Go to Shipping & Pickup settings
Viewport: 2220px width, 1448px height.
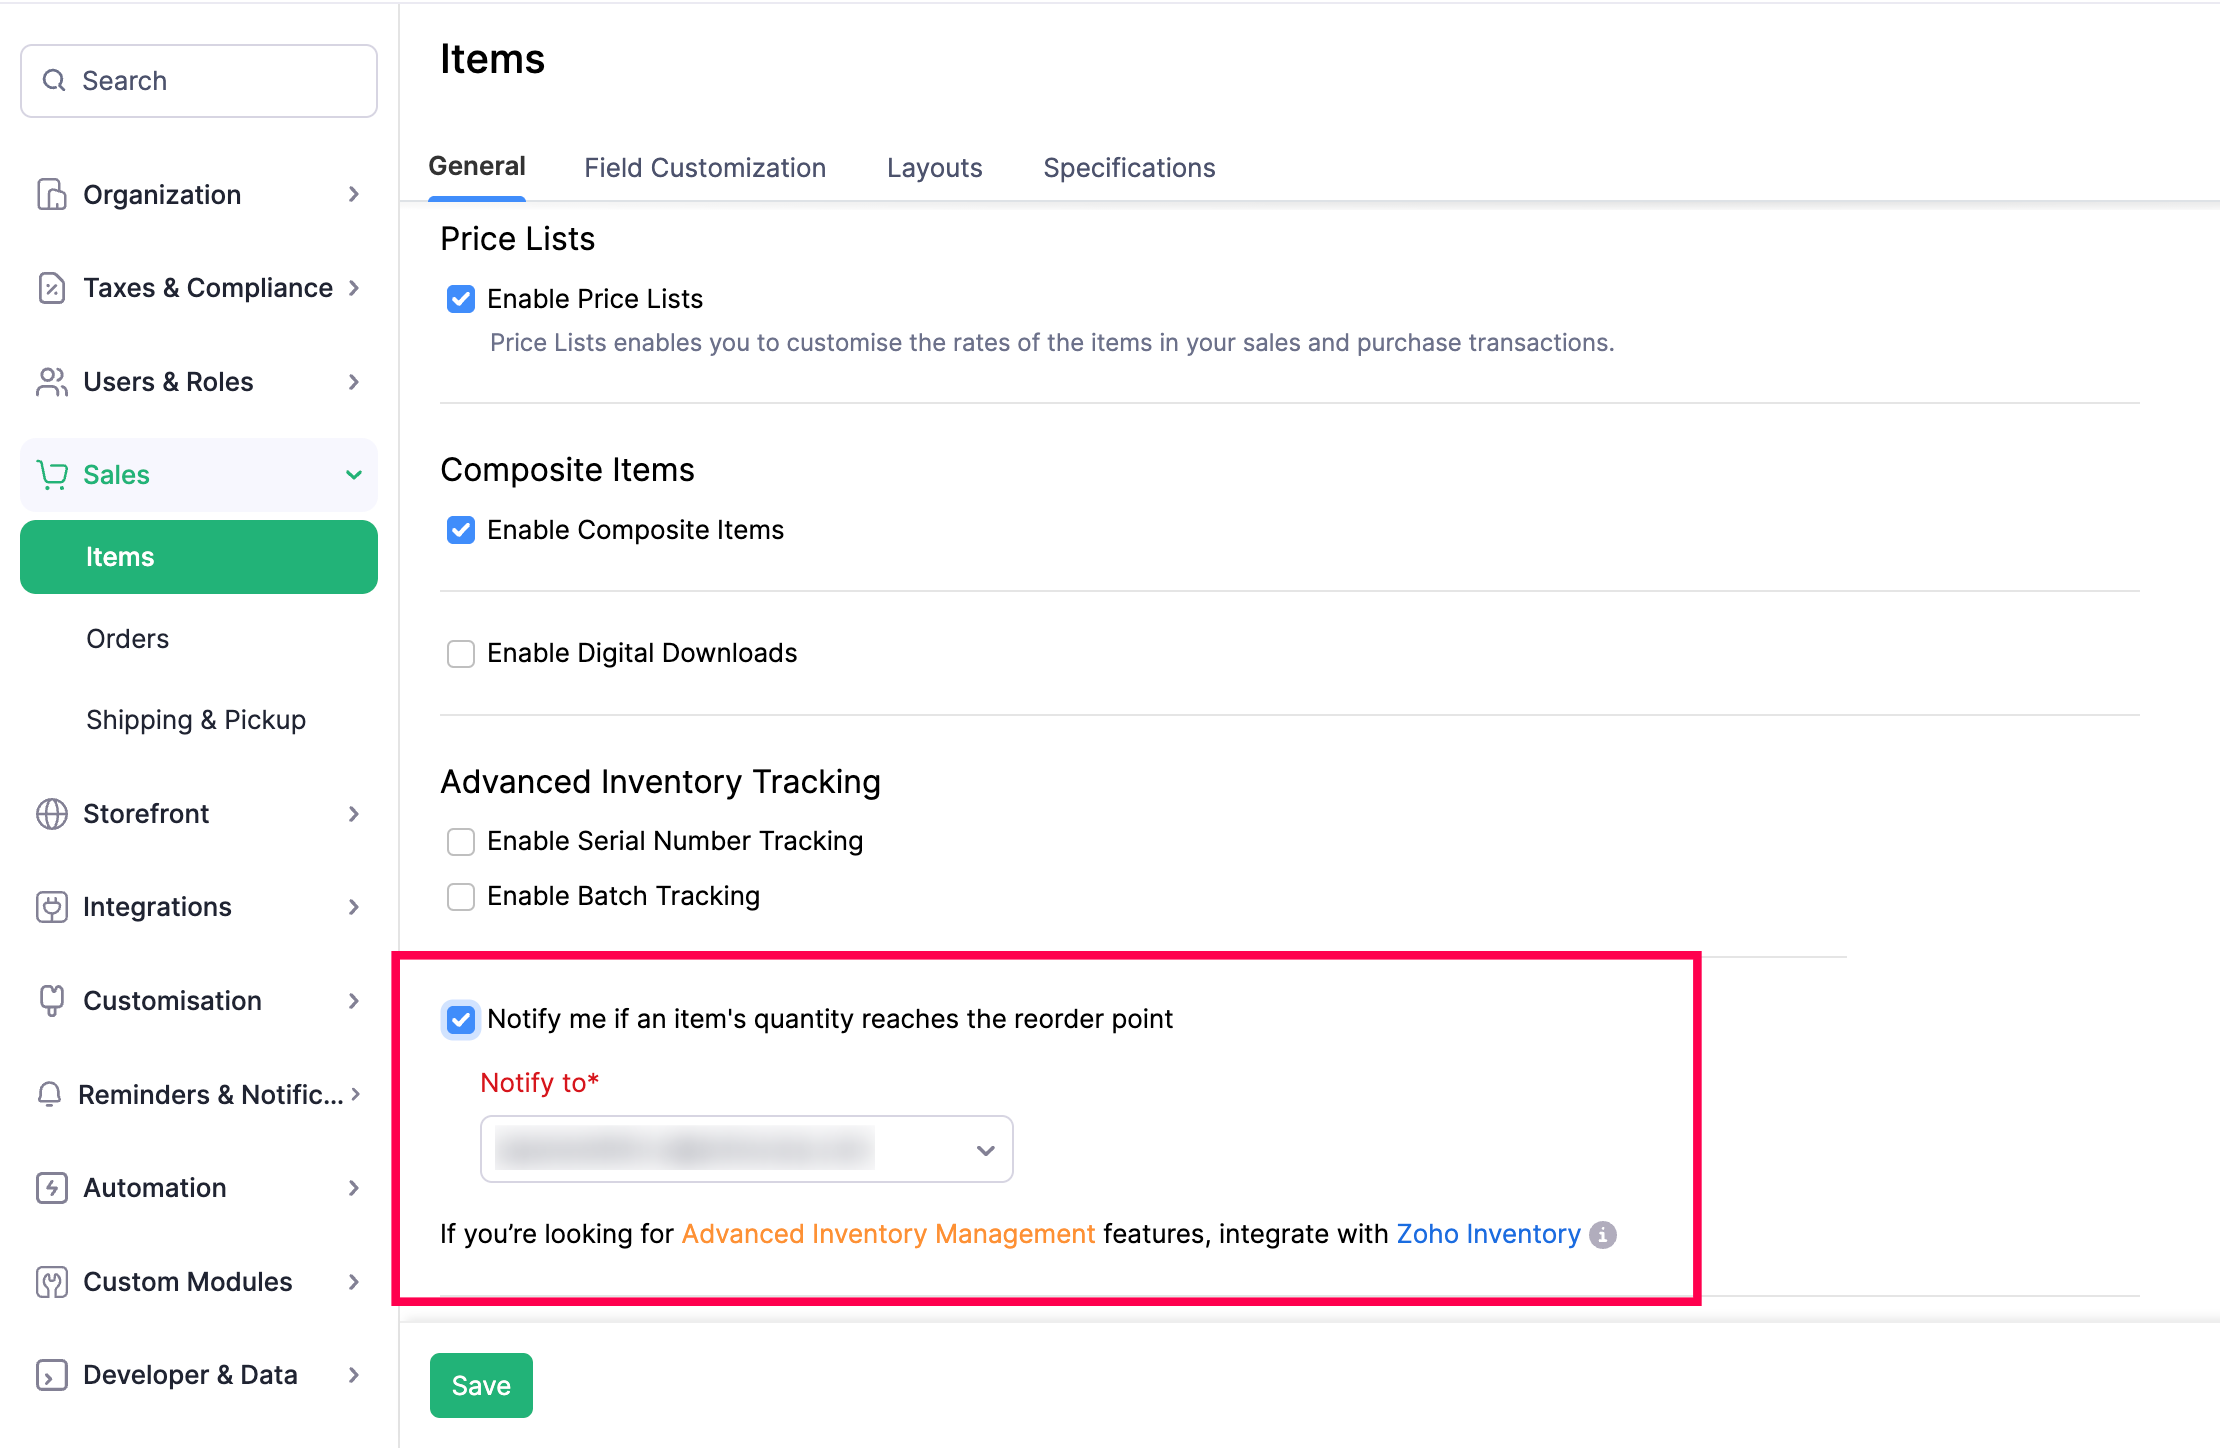coord(196,720)
